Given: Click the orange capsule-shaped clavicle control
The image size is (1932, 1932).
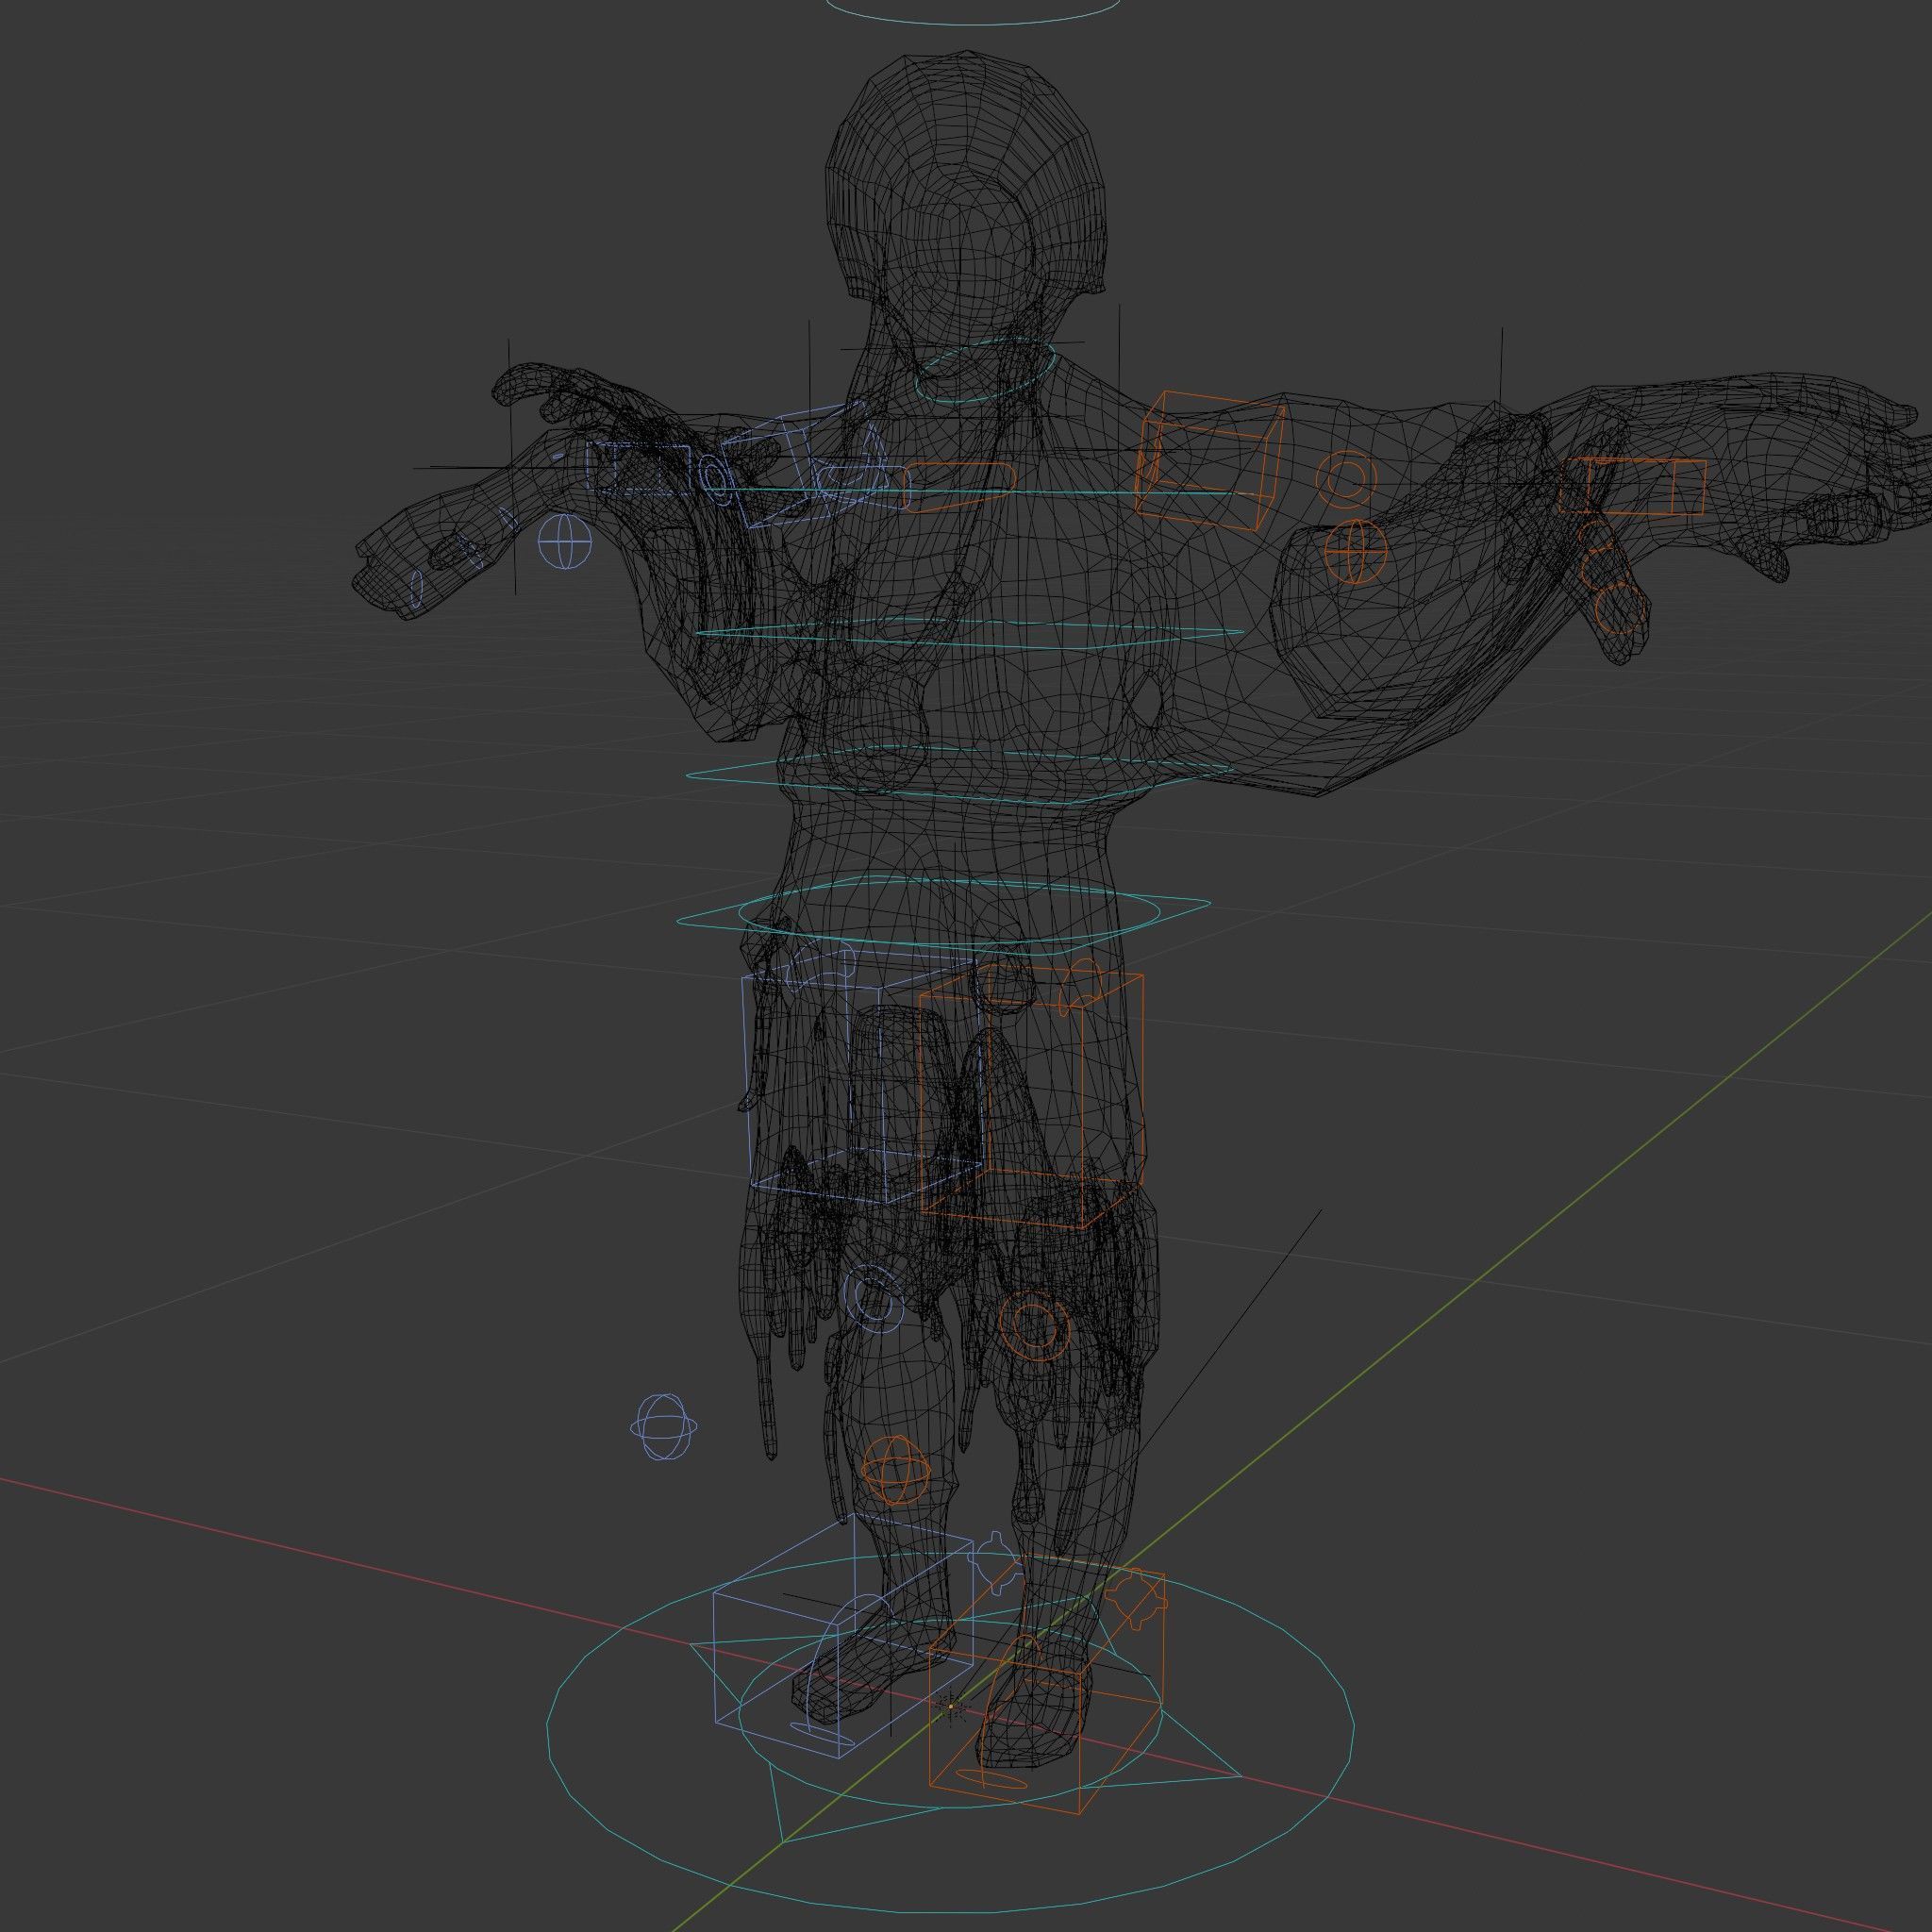Looking at the screenshot, I should [x=958, y=487].
